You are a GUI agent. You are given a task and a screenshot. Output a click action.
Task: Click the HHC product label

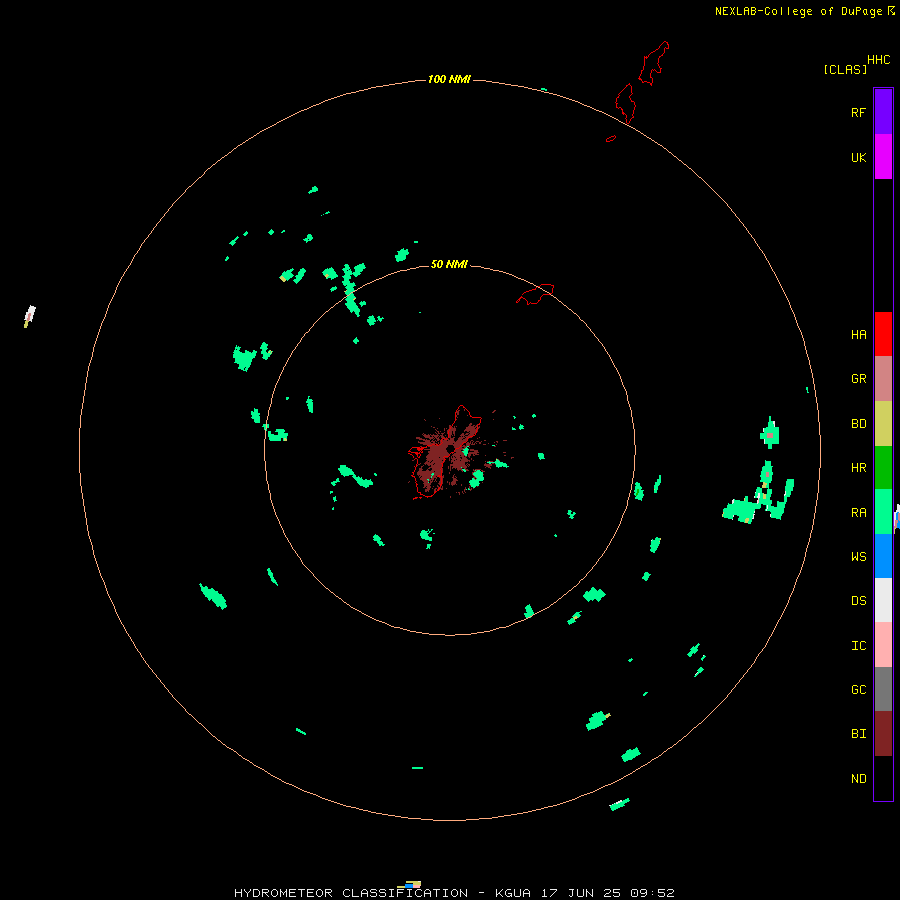click(879, 60)
